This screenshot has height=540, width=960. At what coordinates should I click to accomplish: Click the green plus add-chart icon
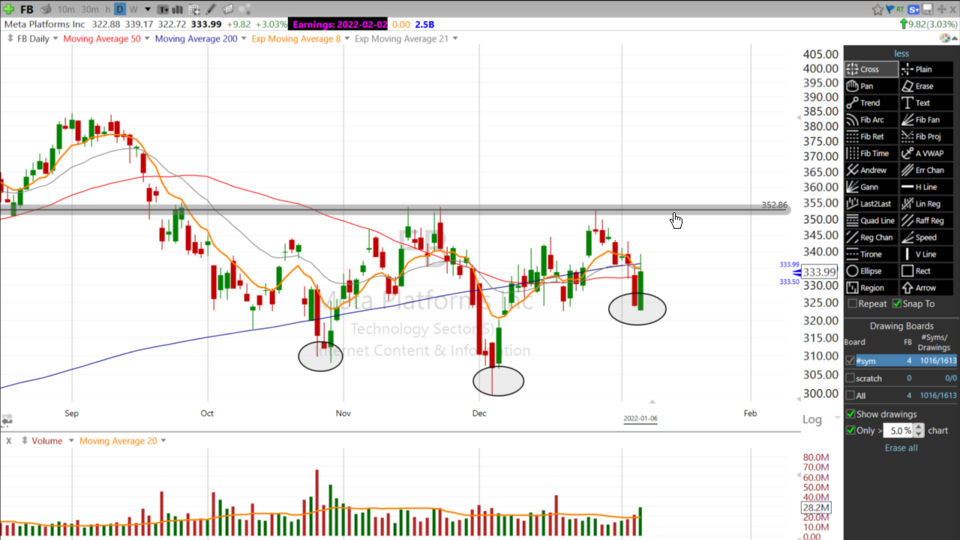point(9,9)
